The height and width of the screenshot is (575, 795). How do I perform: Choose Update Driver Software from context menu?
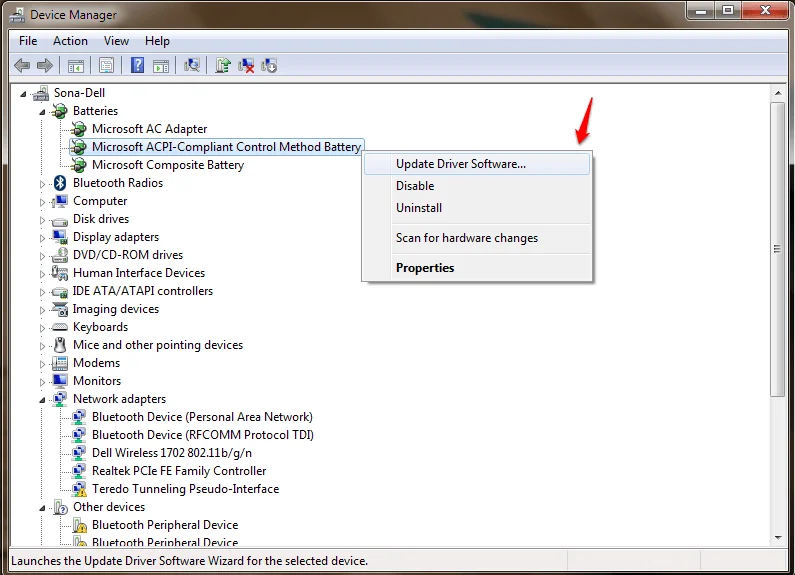click(x=477, y=164)
